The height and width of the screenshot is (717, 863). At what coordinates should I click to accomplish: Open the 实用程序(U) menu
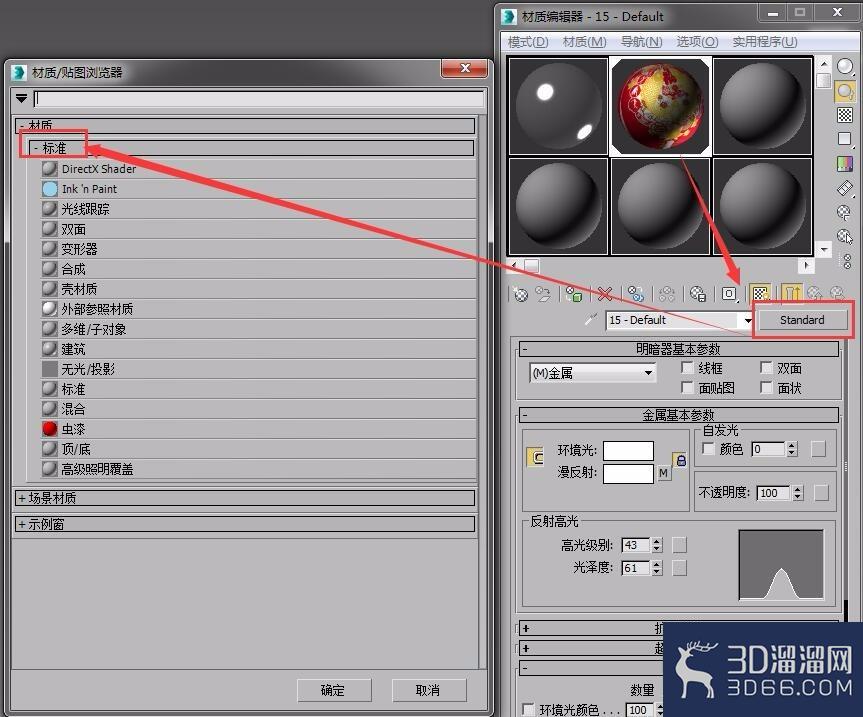(764, 42)
